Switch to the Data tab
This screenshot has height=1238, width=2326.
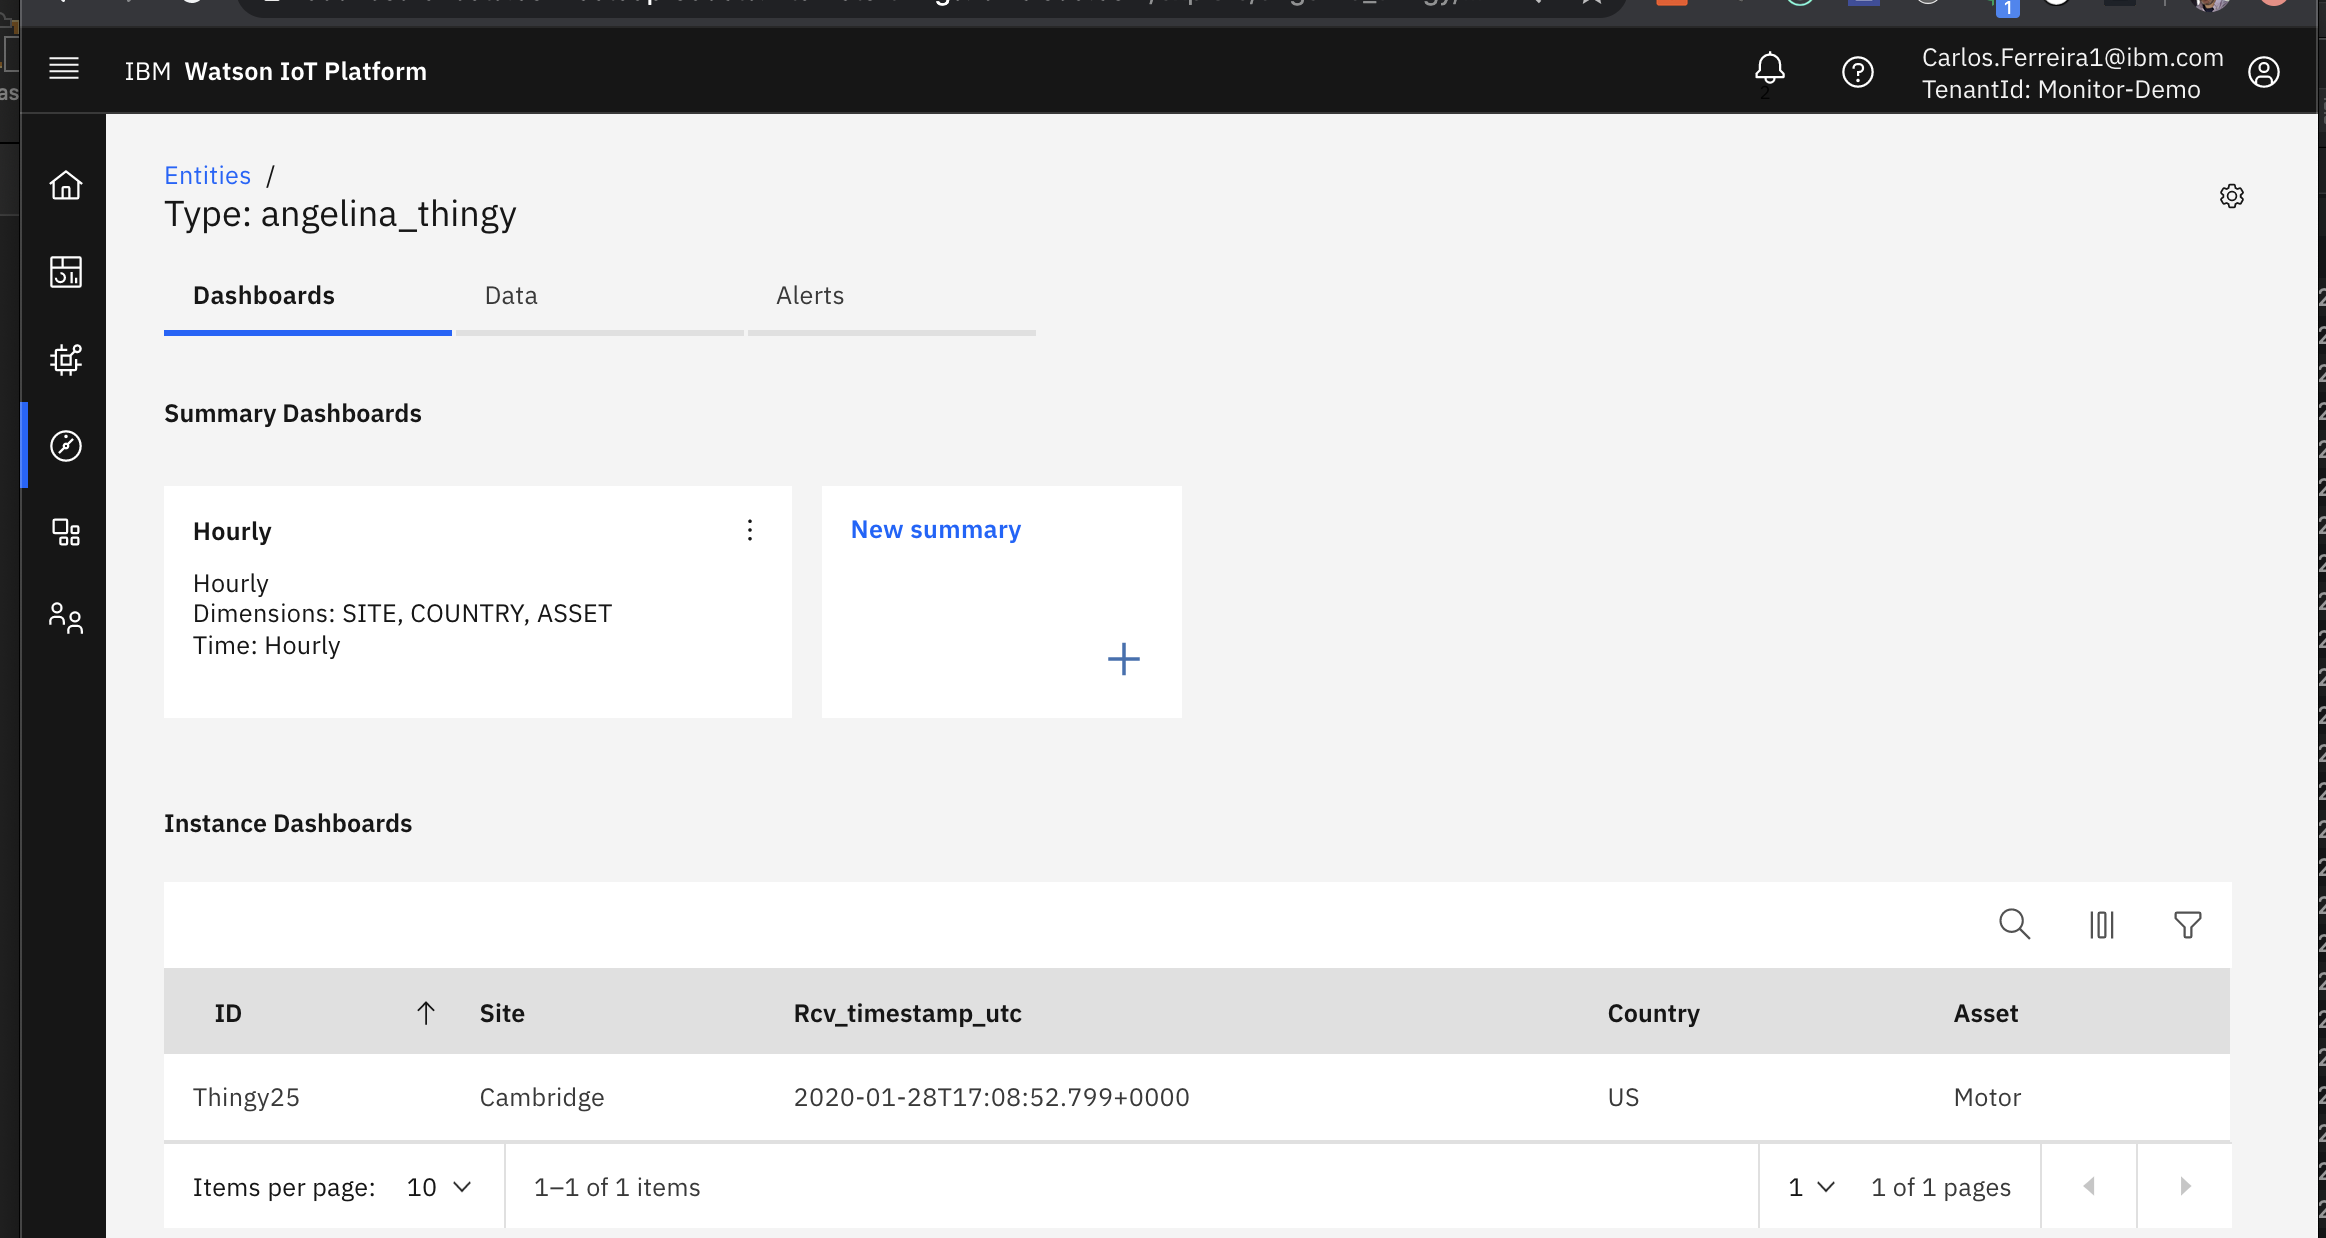pos(599,296)
